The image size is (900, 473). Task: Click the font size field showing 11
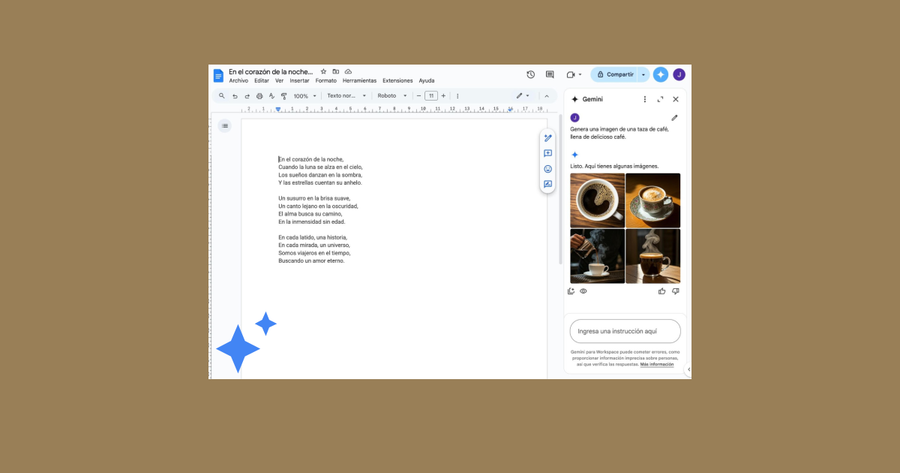click(x=431, y=96)
